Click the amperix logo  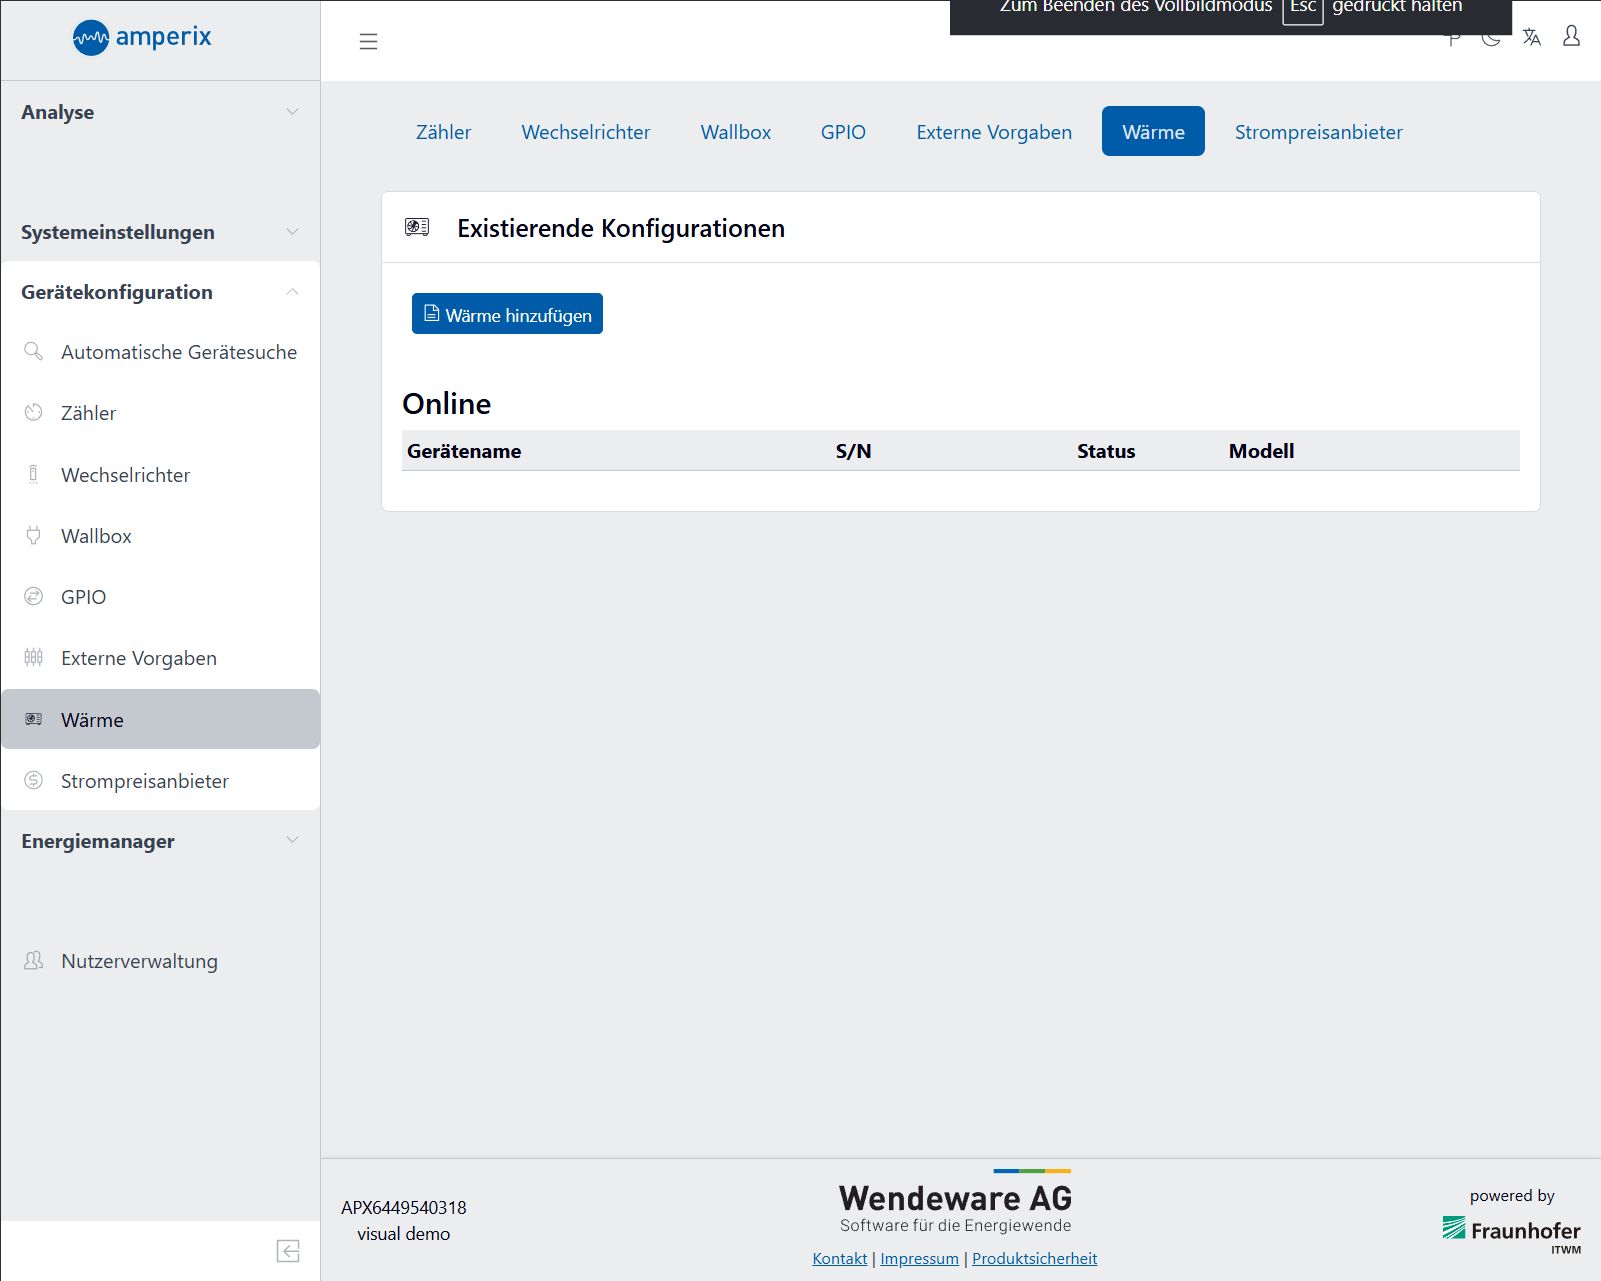point(142,38)
